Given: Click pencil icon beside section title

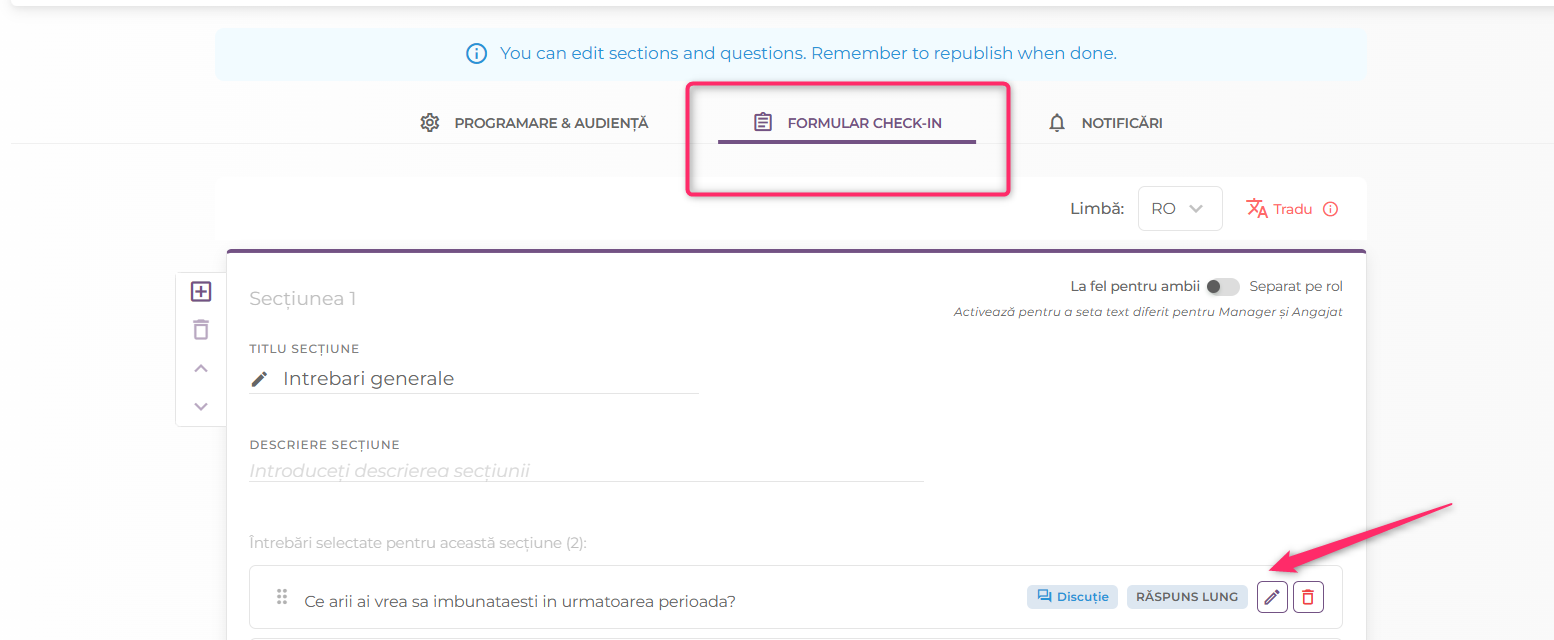Looking at the screenshot, I should coord(259,379).
